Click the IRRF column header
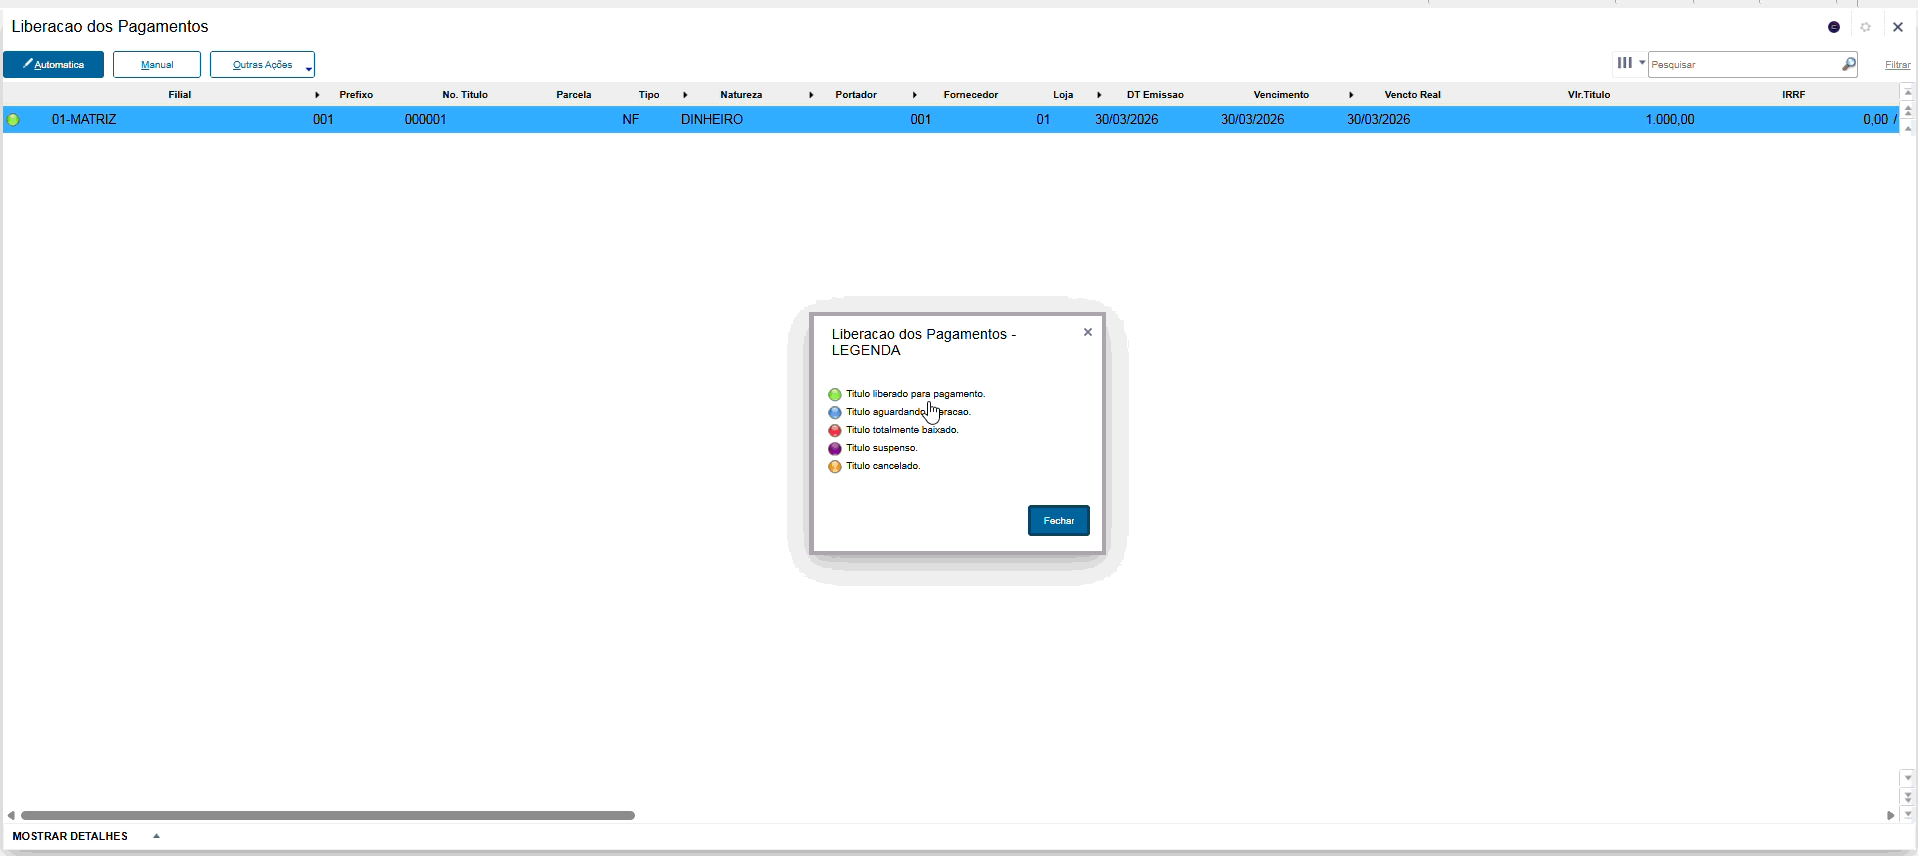Screen dimensions: 1918x856 click(x=1794, y=94)
